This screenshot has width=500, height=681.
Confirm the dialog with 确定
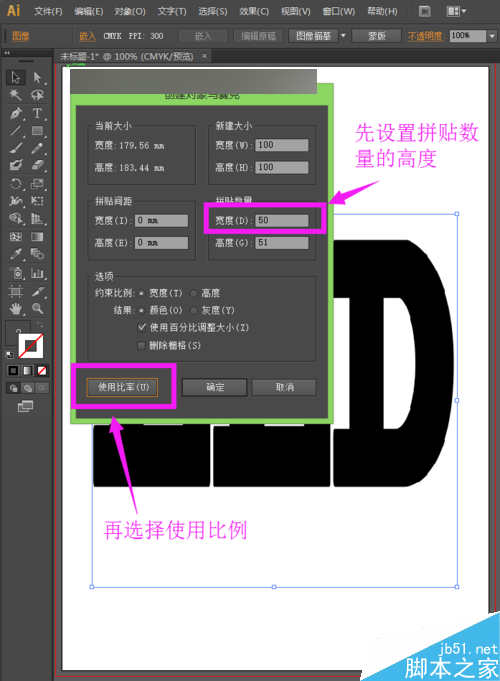coord(215,387)
